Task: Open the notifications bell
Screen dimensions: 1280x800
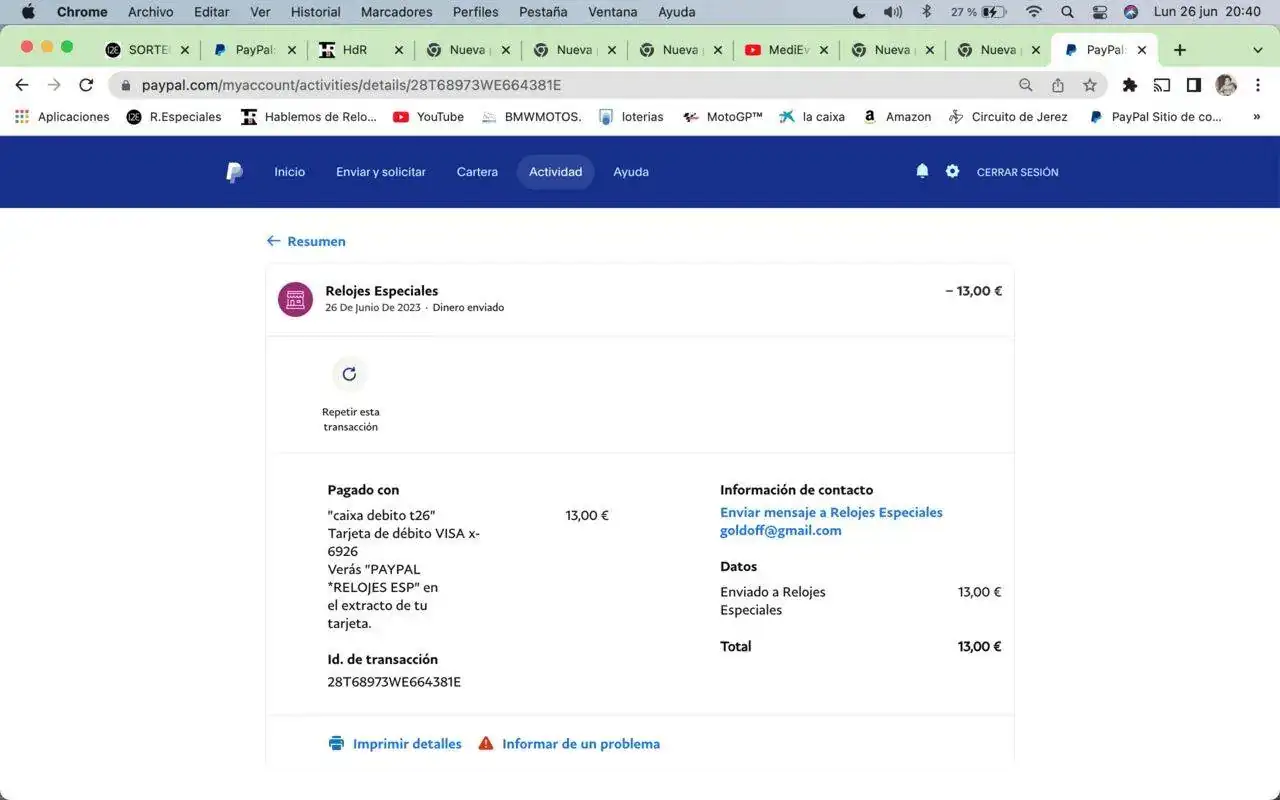Action: point(922,171)
